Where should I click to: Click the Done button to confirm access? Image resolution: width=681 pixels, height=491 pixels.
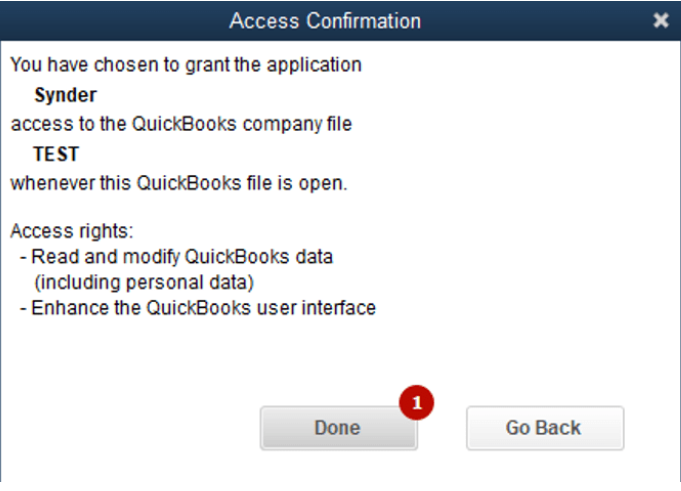click(x=338, y=428)
